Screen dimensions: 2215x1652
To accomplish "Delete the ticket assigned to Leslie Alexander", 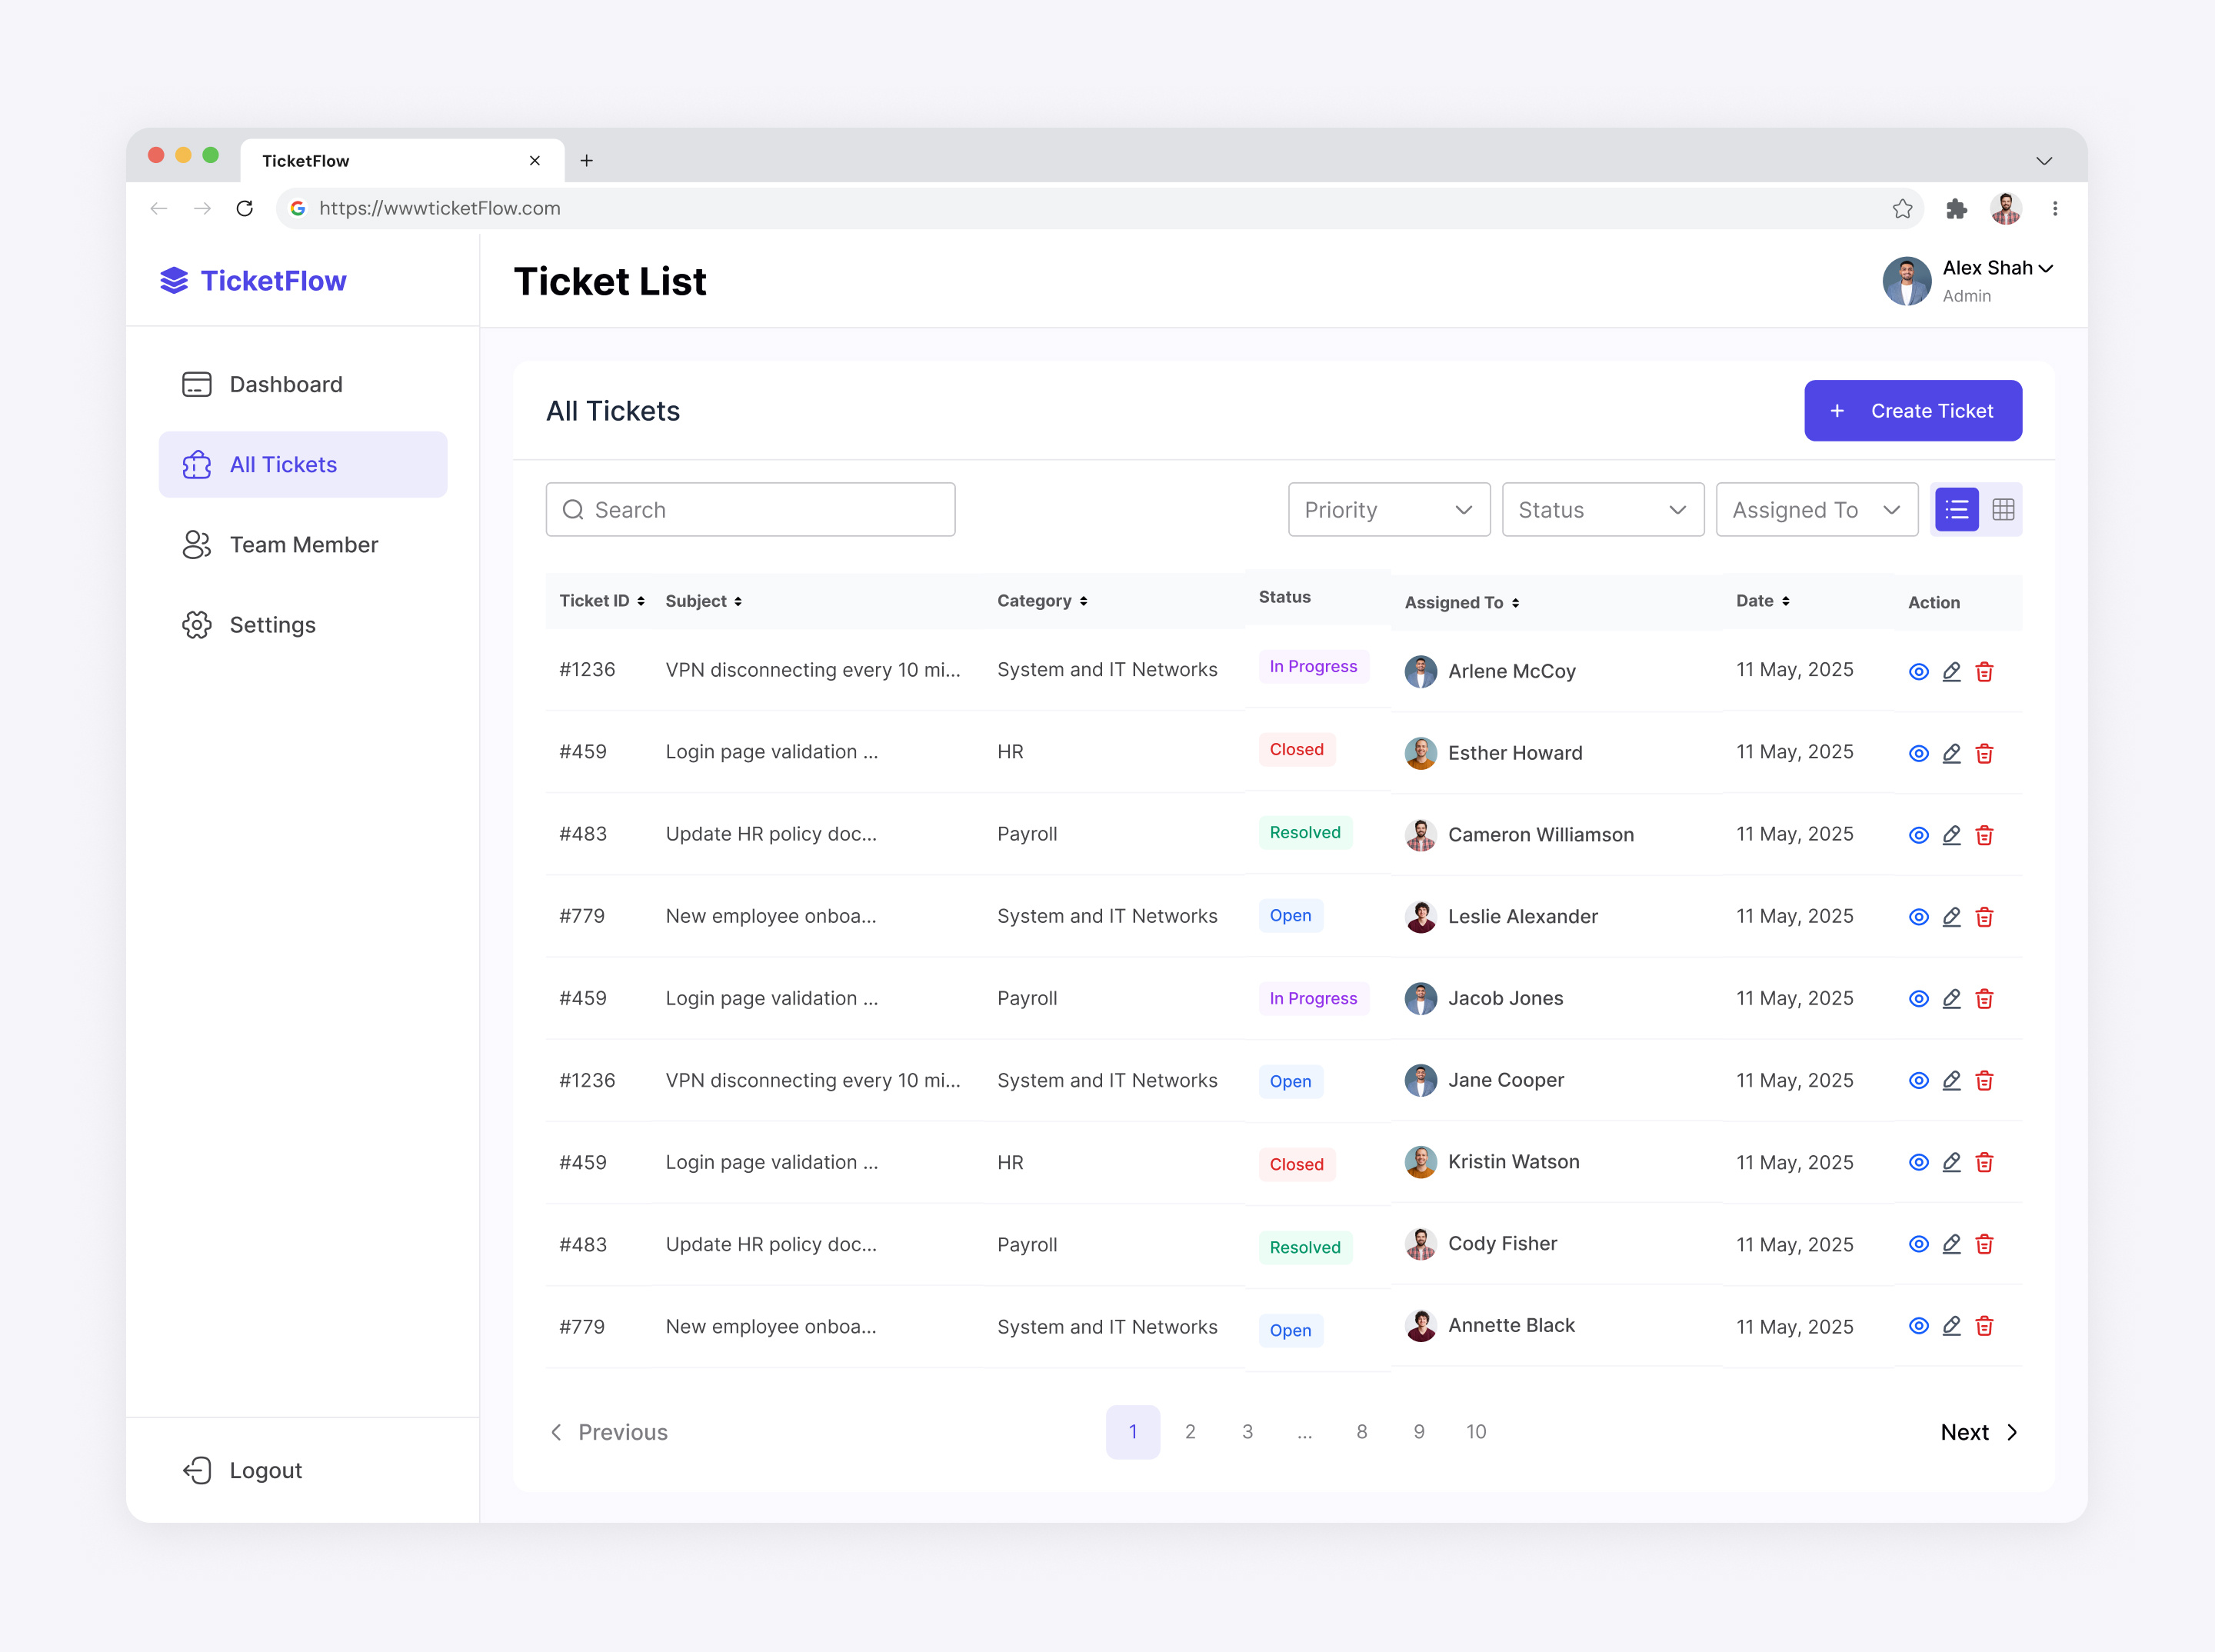I will tap(1984, 917).
